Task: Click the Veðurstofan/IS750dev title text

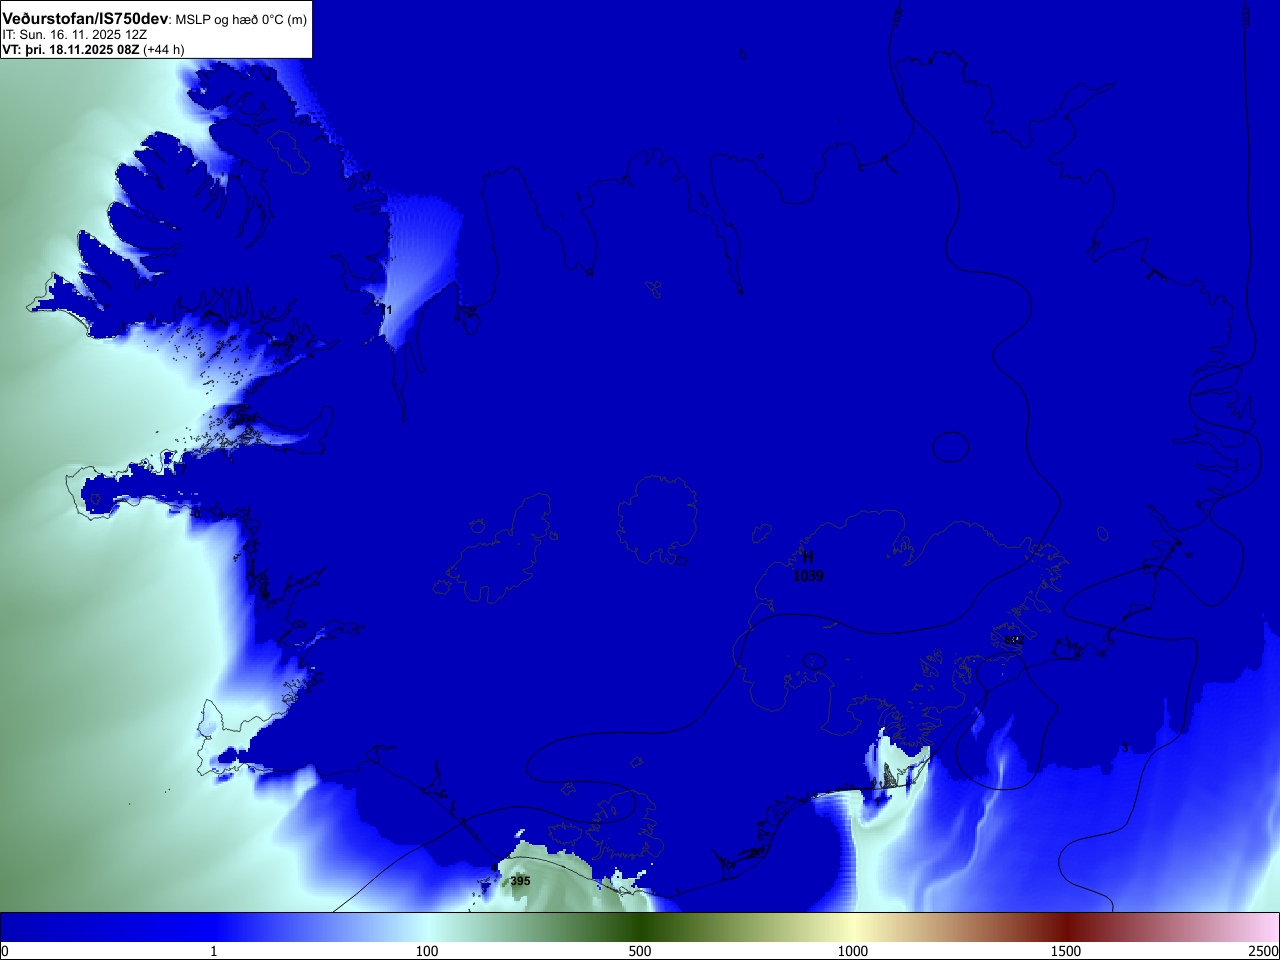Action: coord(86,19)
